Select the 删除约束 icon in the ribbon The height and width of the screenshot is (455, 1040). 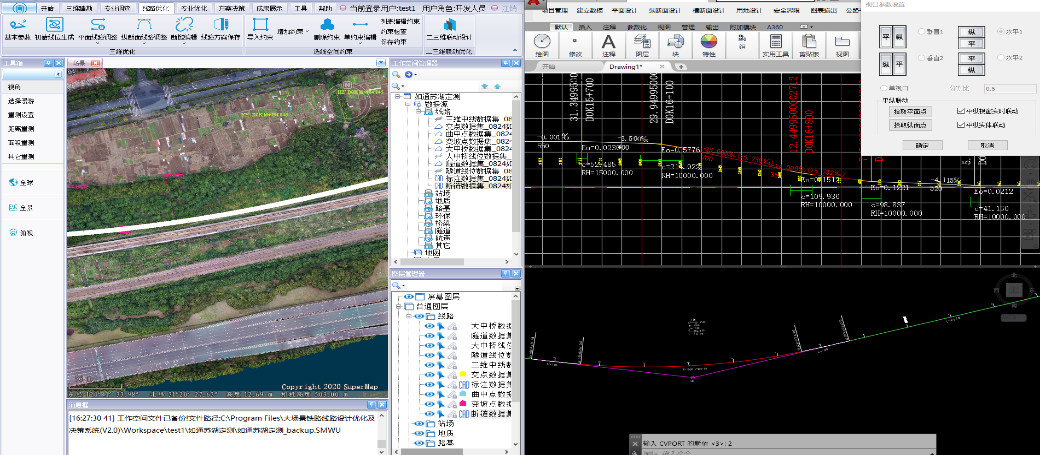[326, 25]
